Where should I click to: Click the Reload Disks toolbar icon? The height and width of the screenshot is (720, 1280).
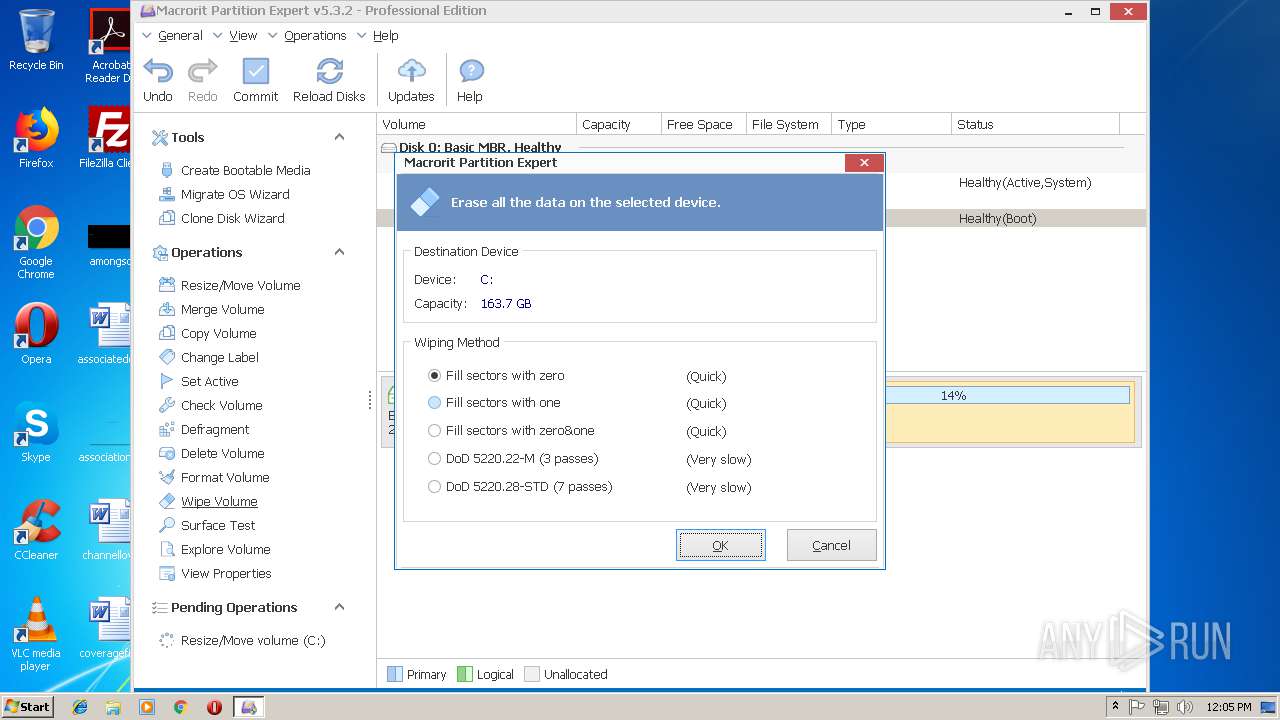pos(329,72)
